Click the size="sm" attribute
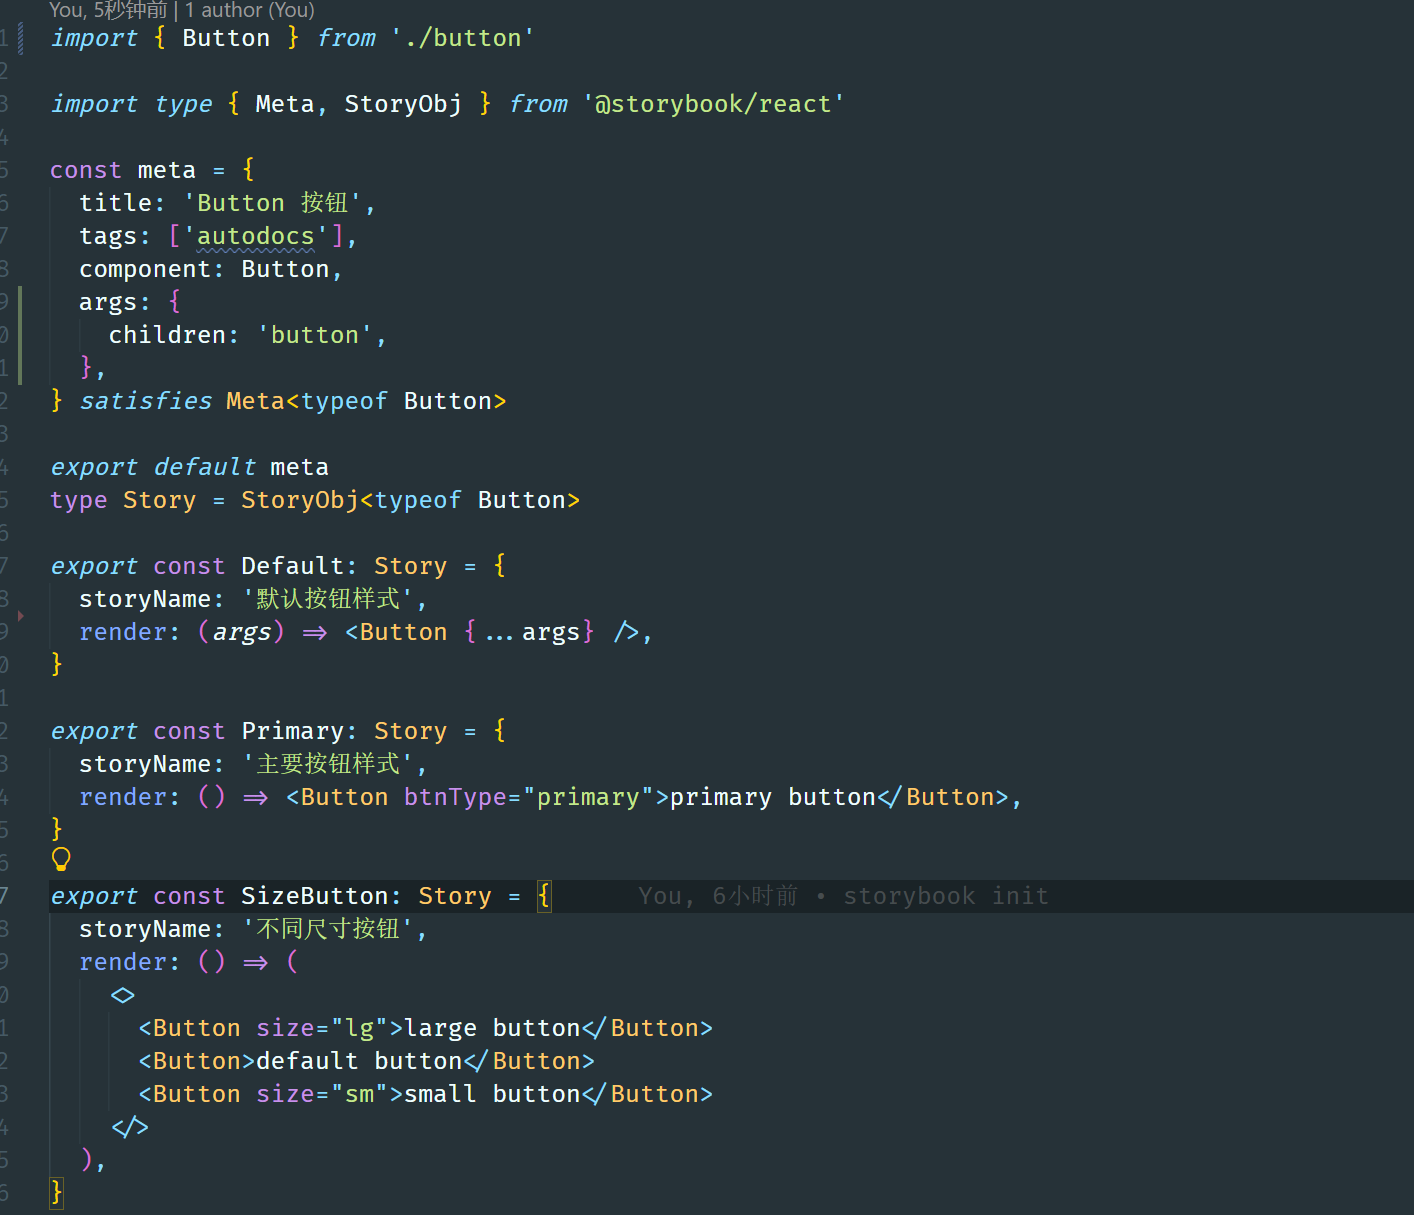The width and height of the screenshot is (1414, 1215). 322,1094
